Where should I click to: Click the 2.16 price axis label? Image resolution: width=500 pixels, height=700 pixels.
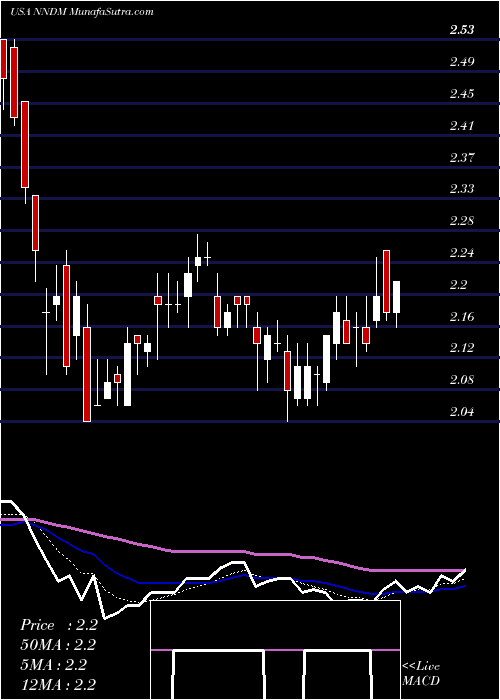pyautogui.click(x=462, y=317)
